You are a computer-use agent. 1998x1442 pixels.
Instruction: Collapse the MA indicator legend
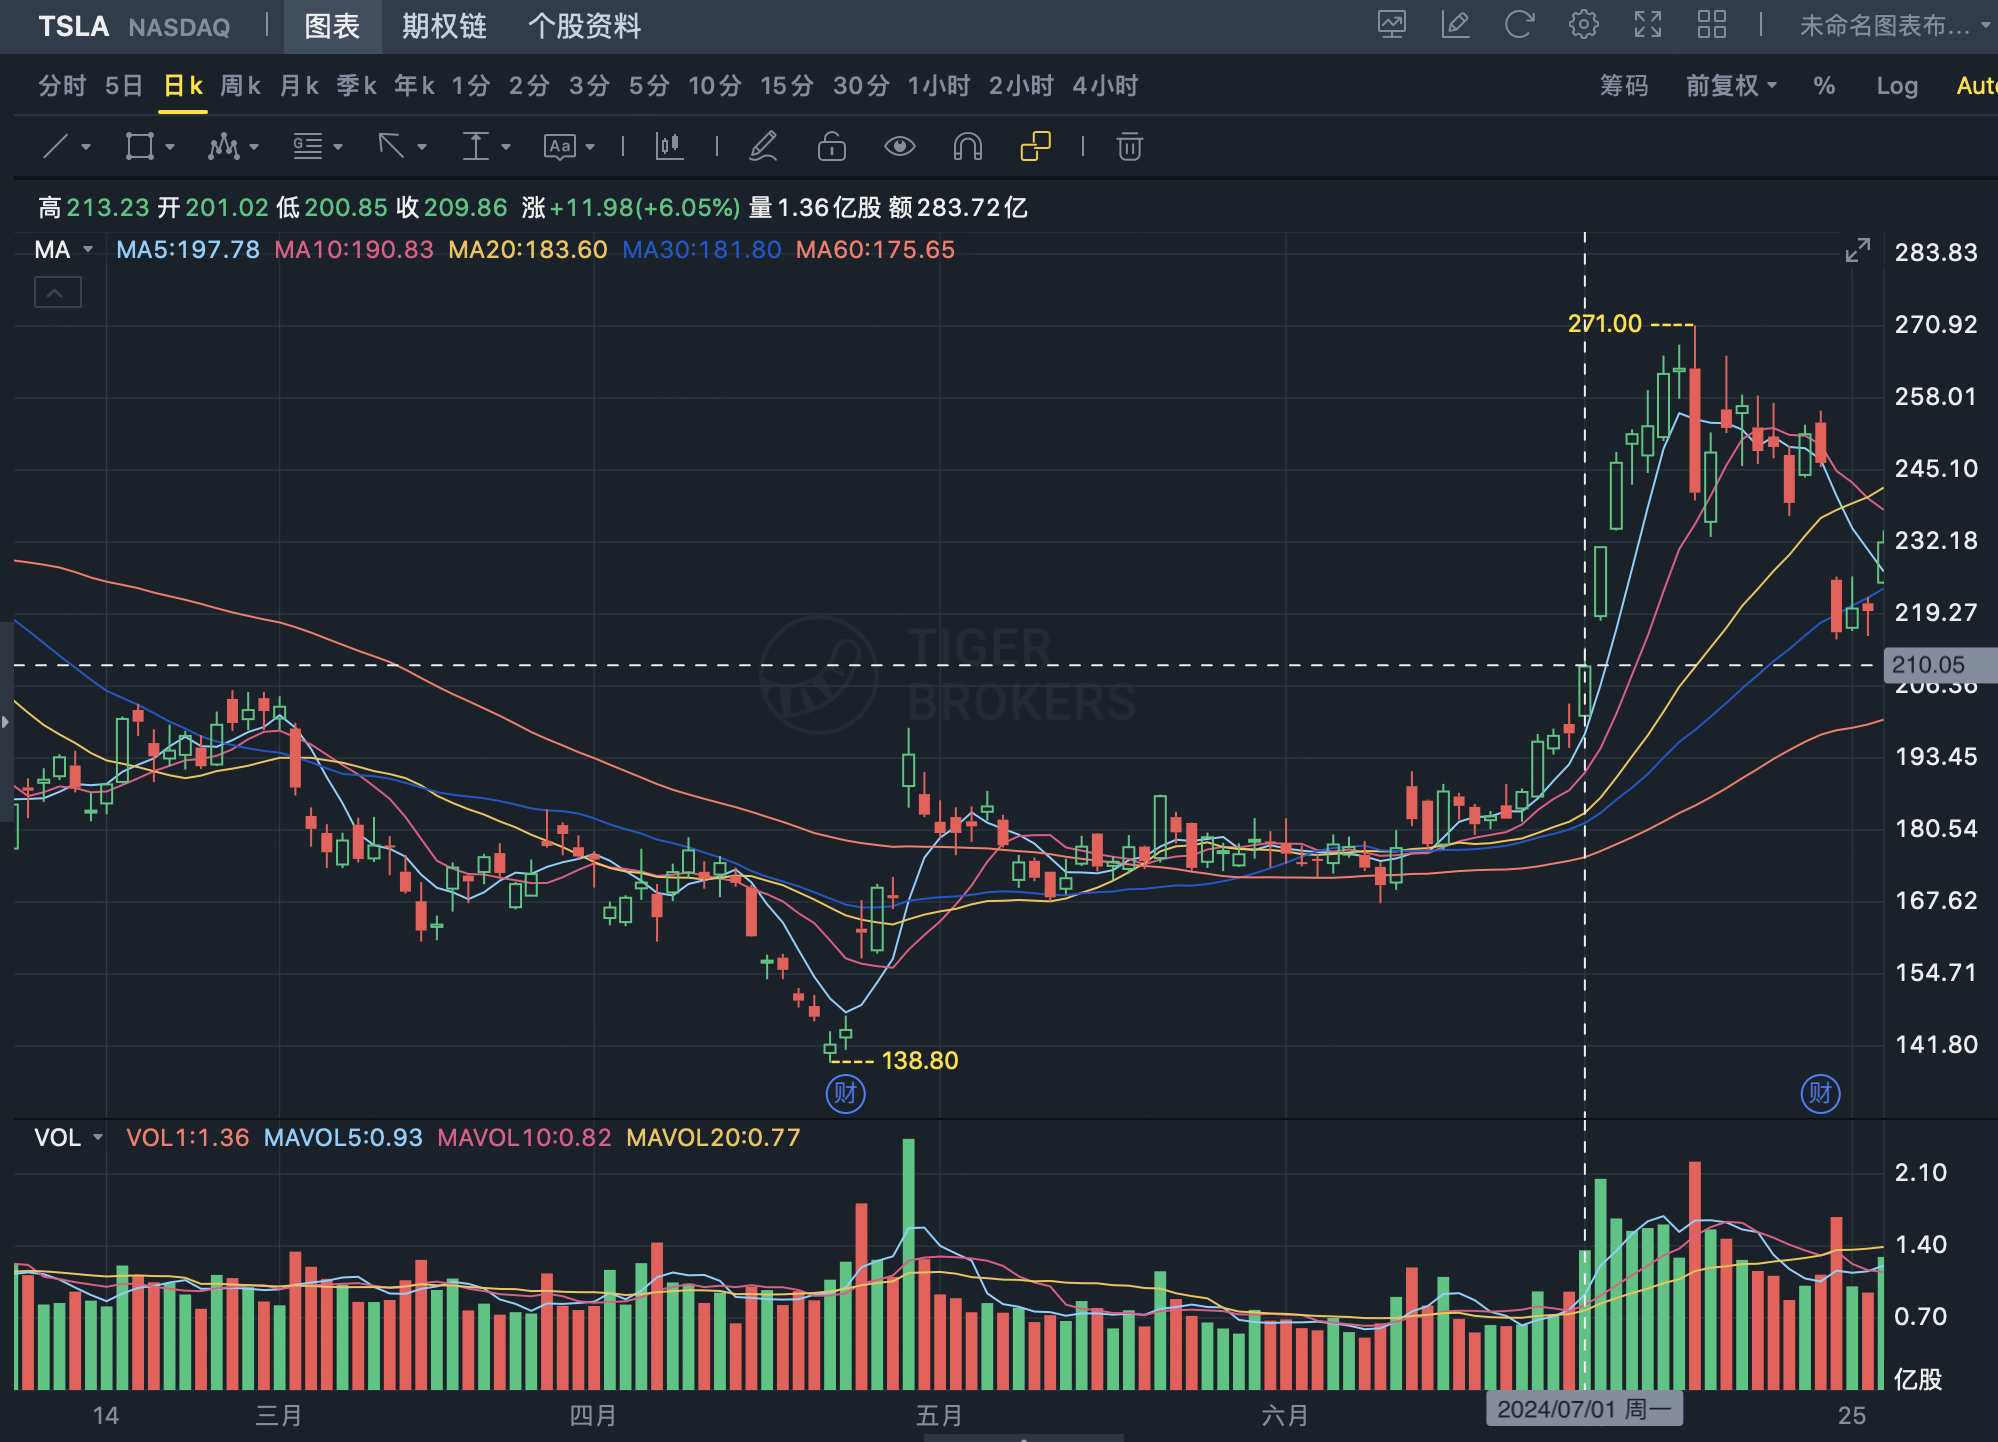tap(57, 293)
